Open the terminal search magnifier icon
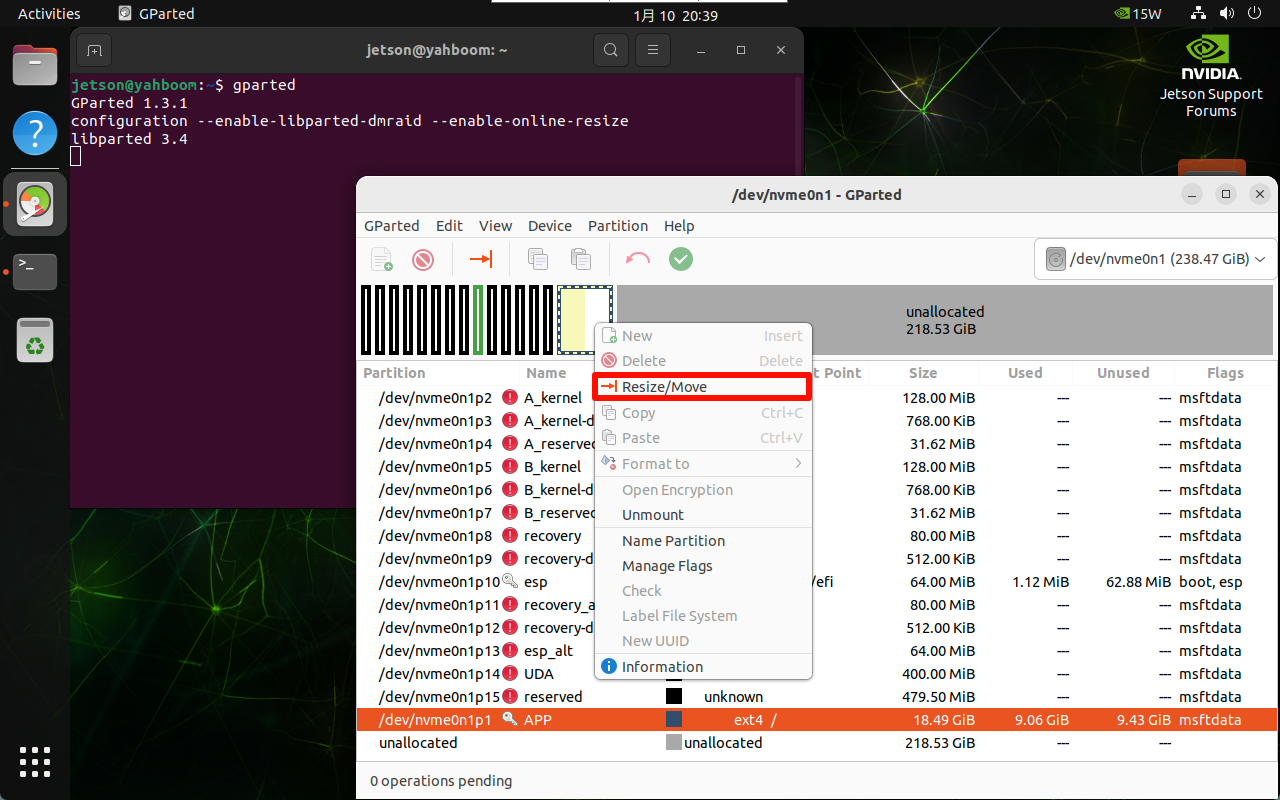The height and width of the screenshot is (800, 1280). point(610,50)
